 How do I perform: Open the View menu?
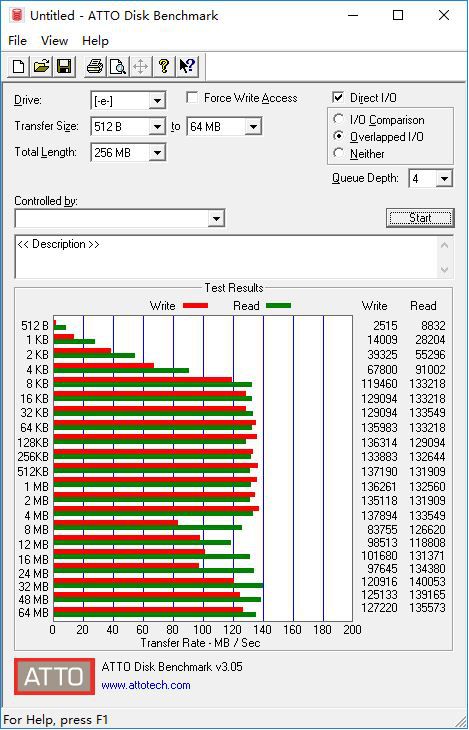54,41
